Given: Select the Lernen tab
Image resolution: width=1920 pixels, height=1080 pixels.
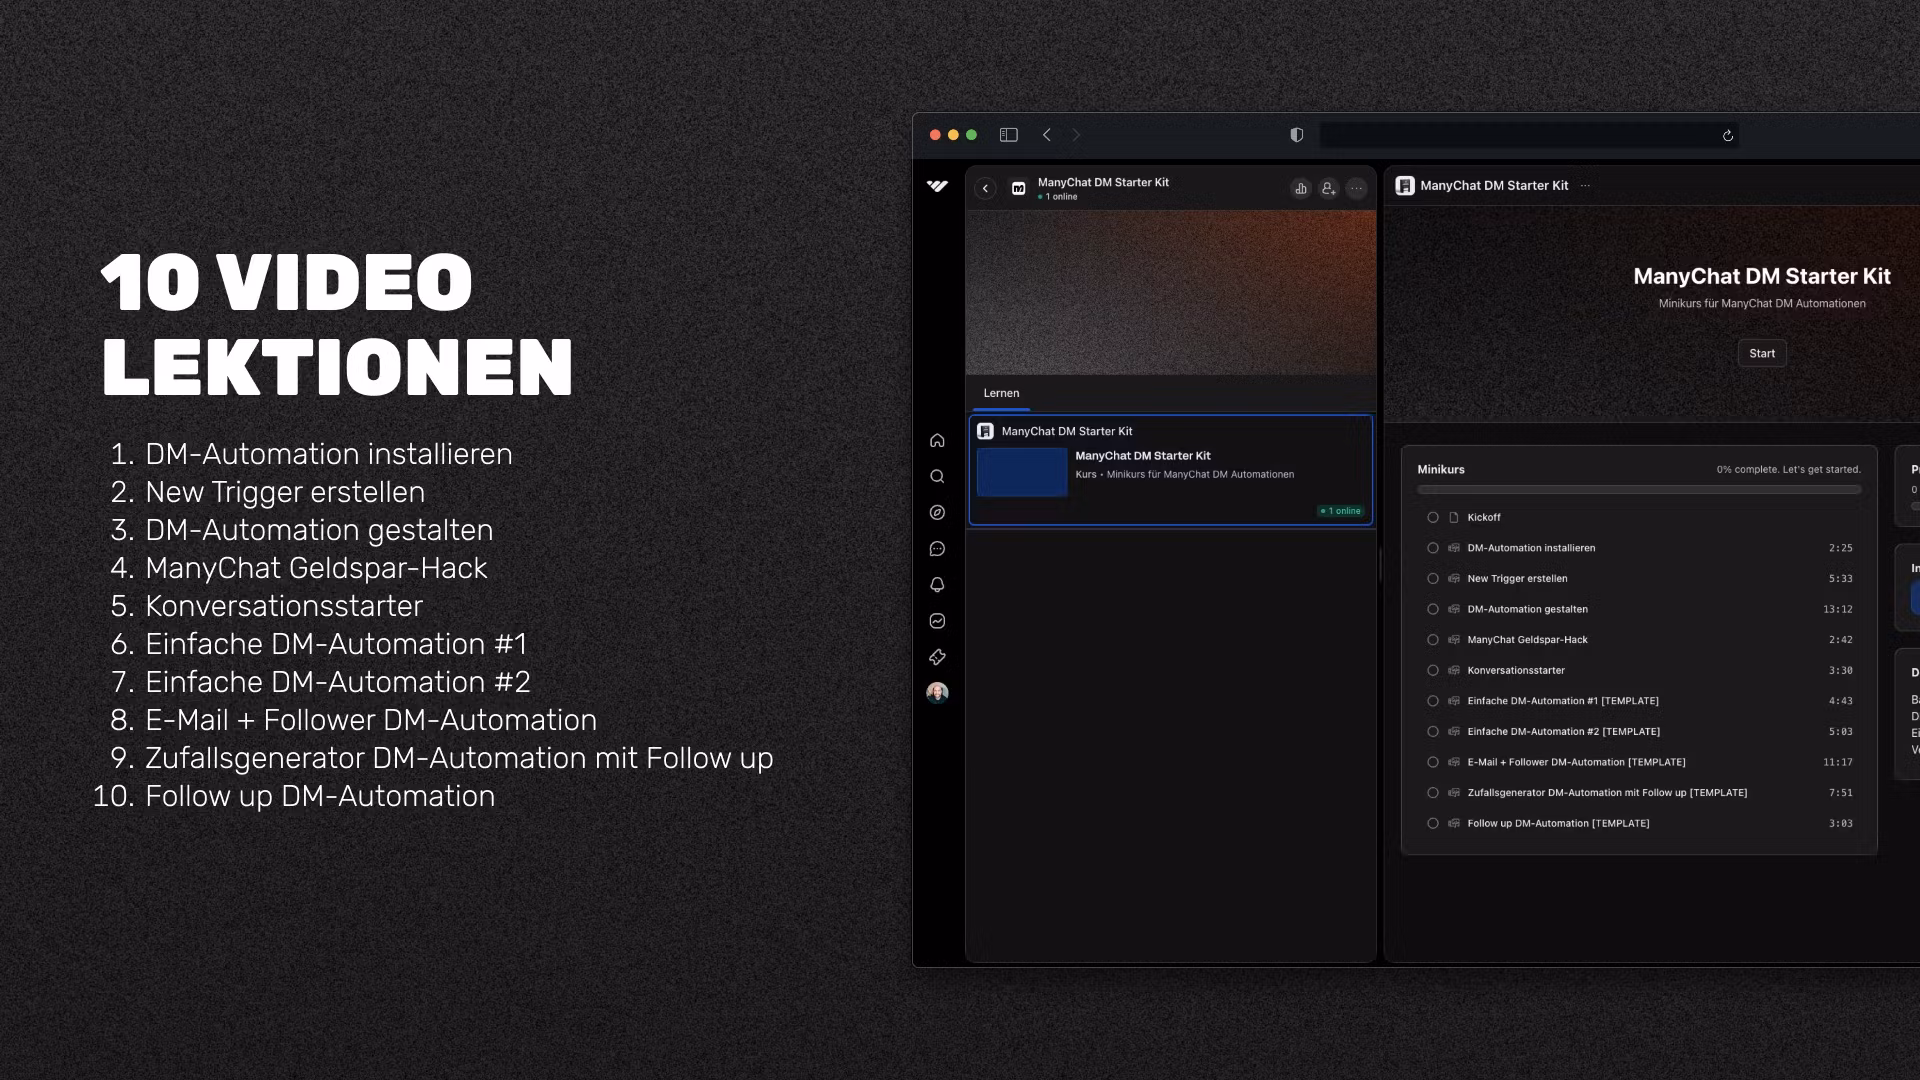Looking at the screenshot, I should (x=1001, y=393).
